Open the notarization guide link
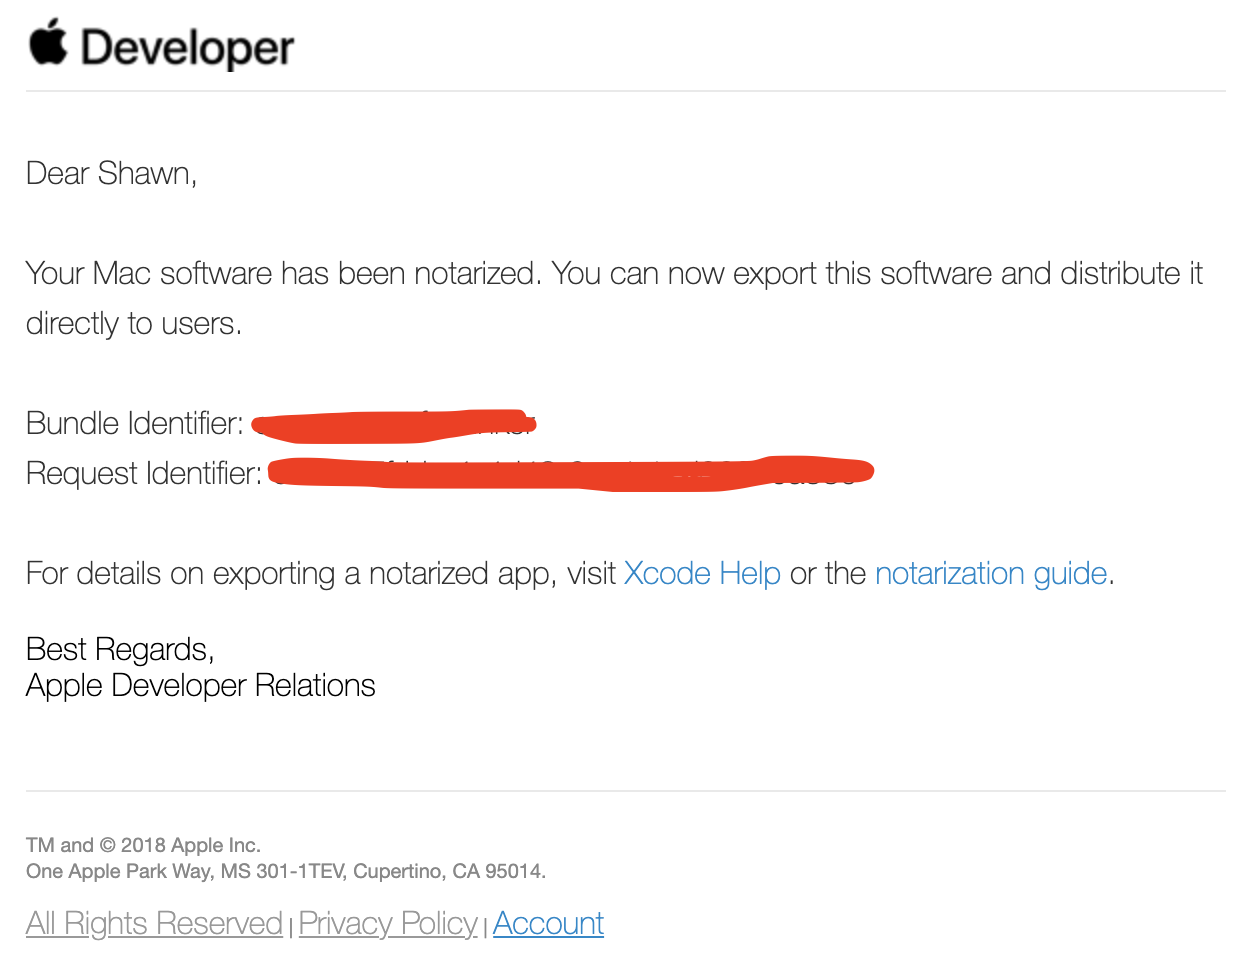1246x964 pixels. [x=991, y=574]
